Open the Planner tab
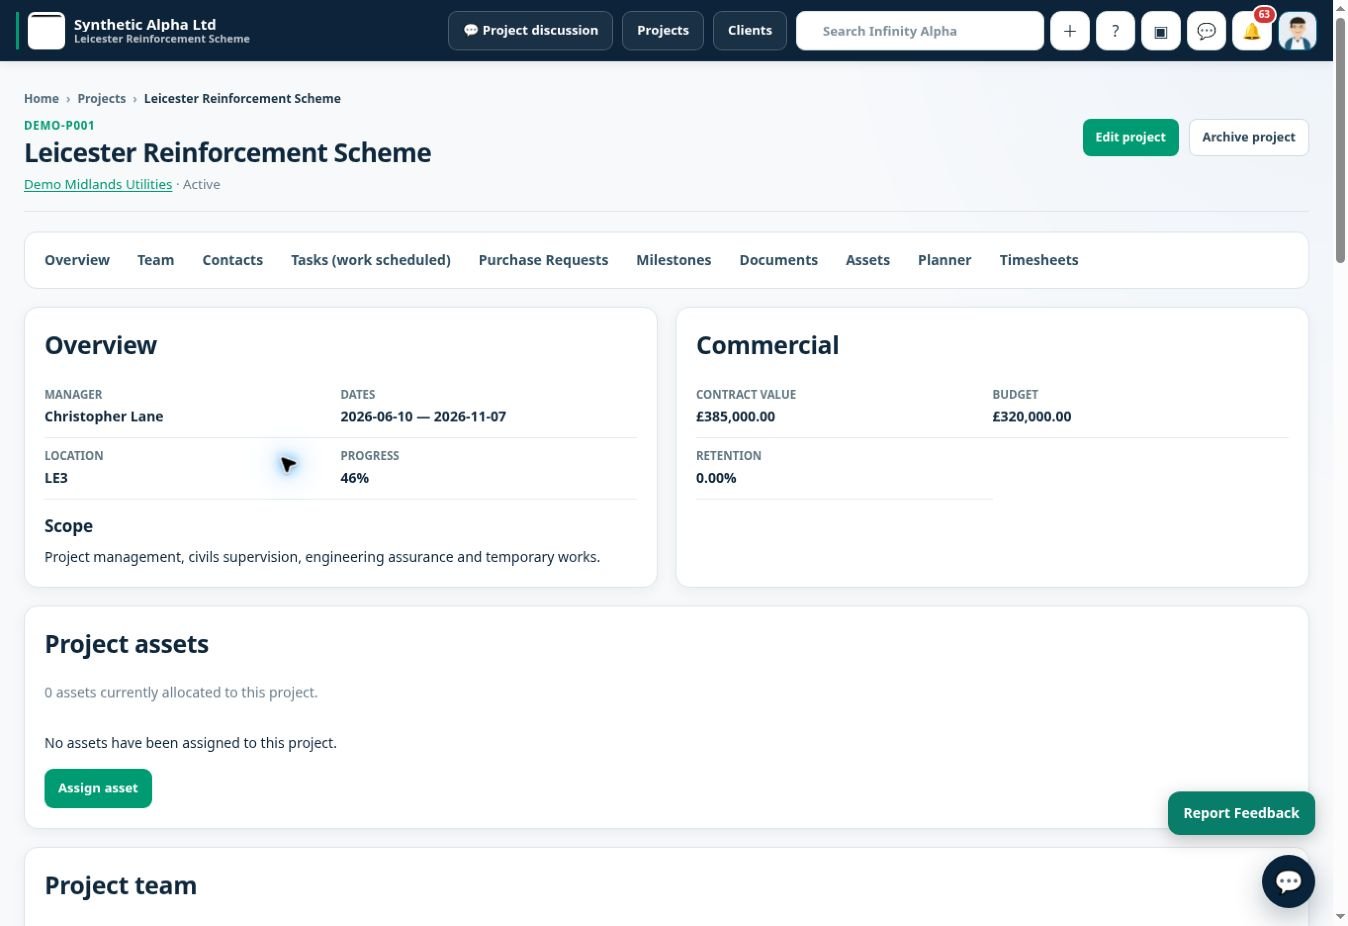1348x926 pixels. coord(945,260)
